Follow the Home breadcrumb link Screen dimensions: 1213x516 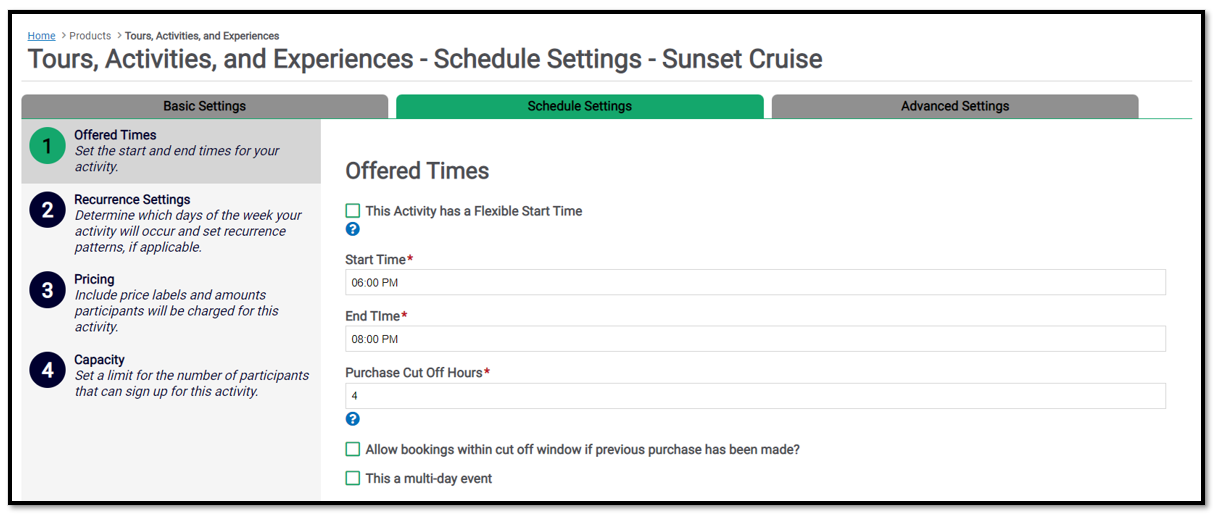41,36
